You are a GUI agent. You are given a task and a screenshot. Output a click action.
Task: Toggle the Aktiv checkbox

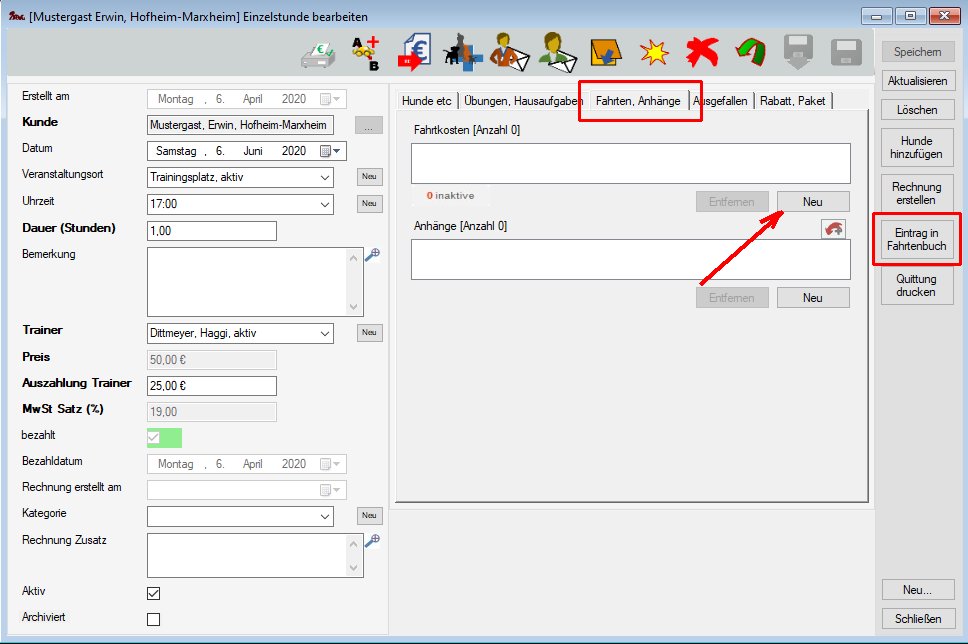(154, 593)
